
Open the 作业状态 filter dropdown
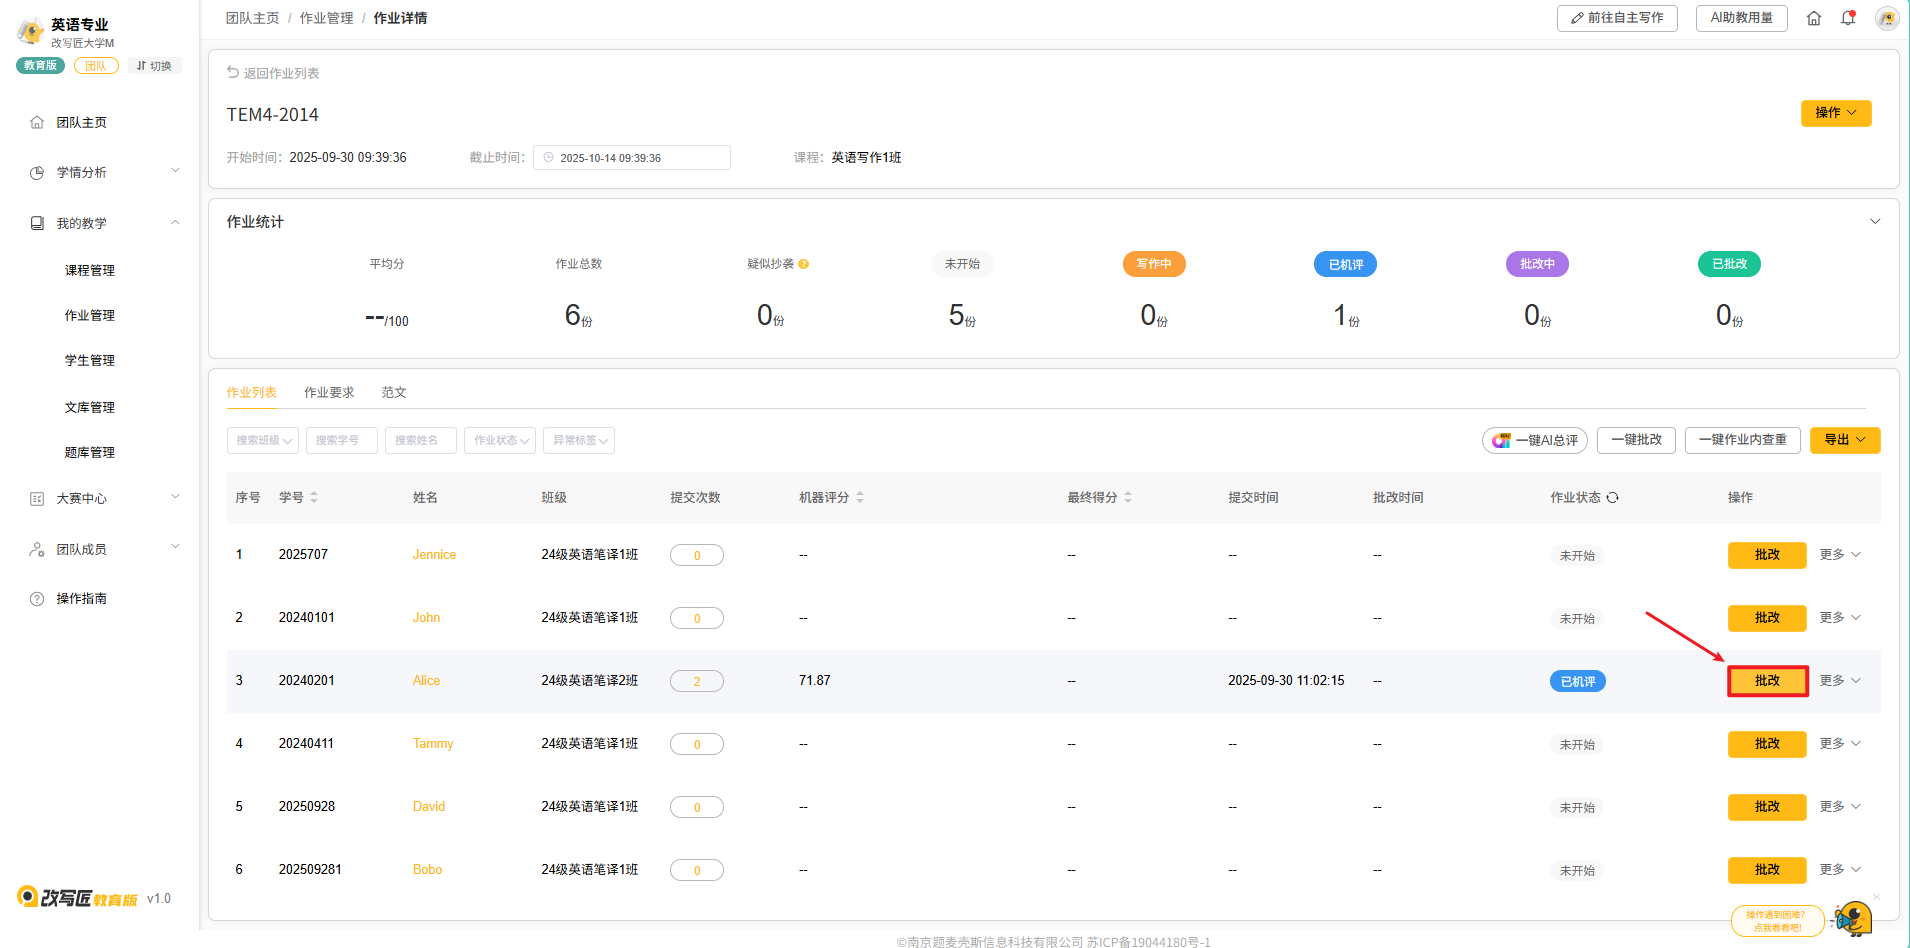point(500,440)
